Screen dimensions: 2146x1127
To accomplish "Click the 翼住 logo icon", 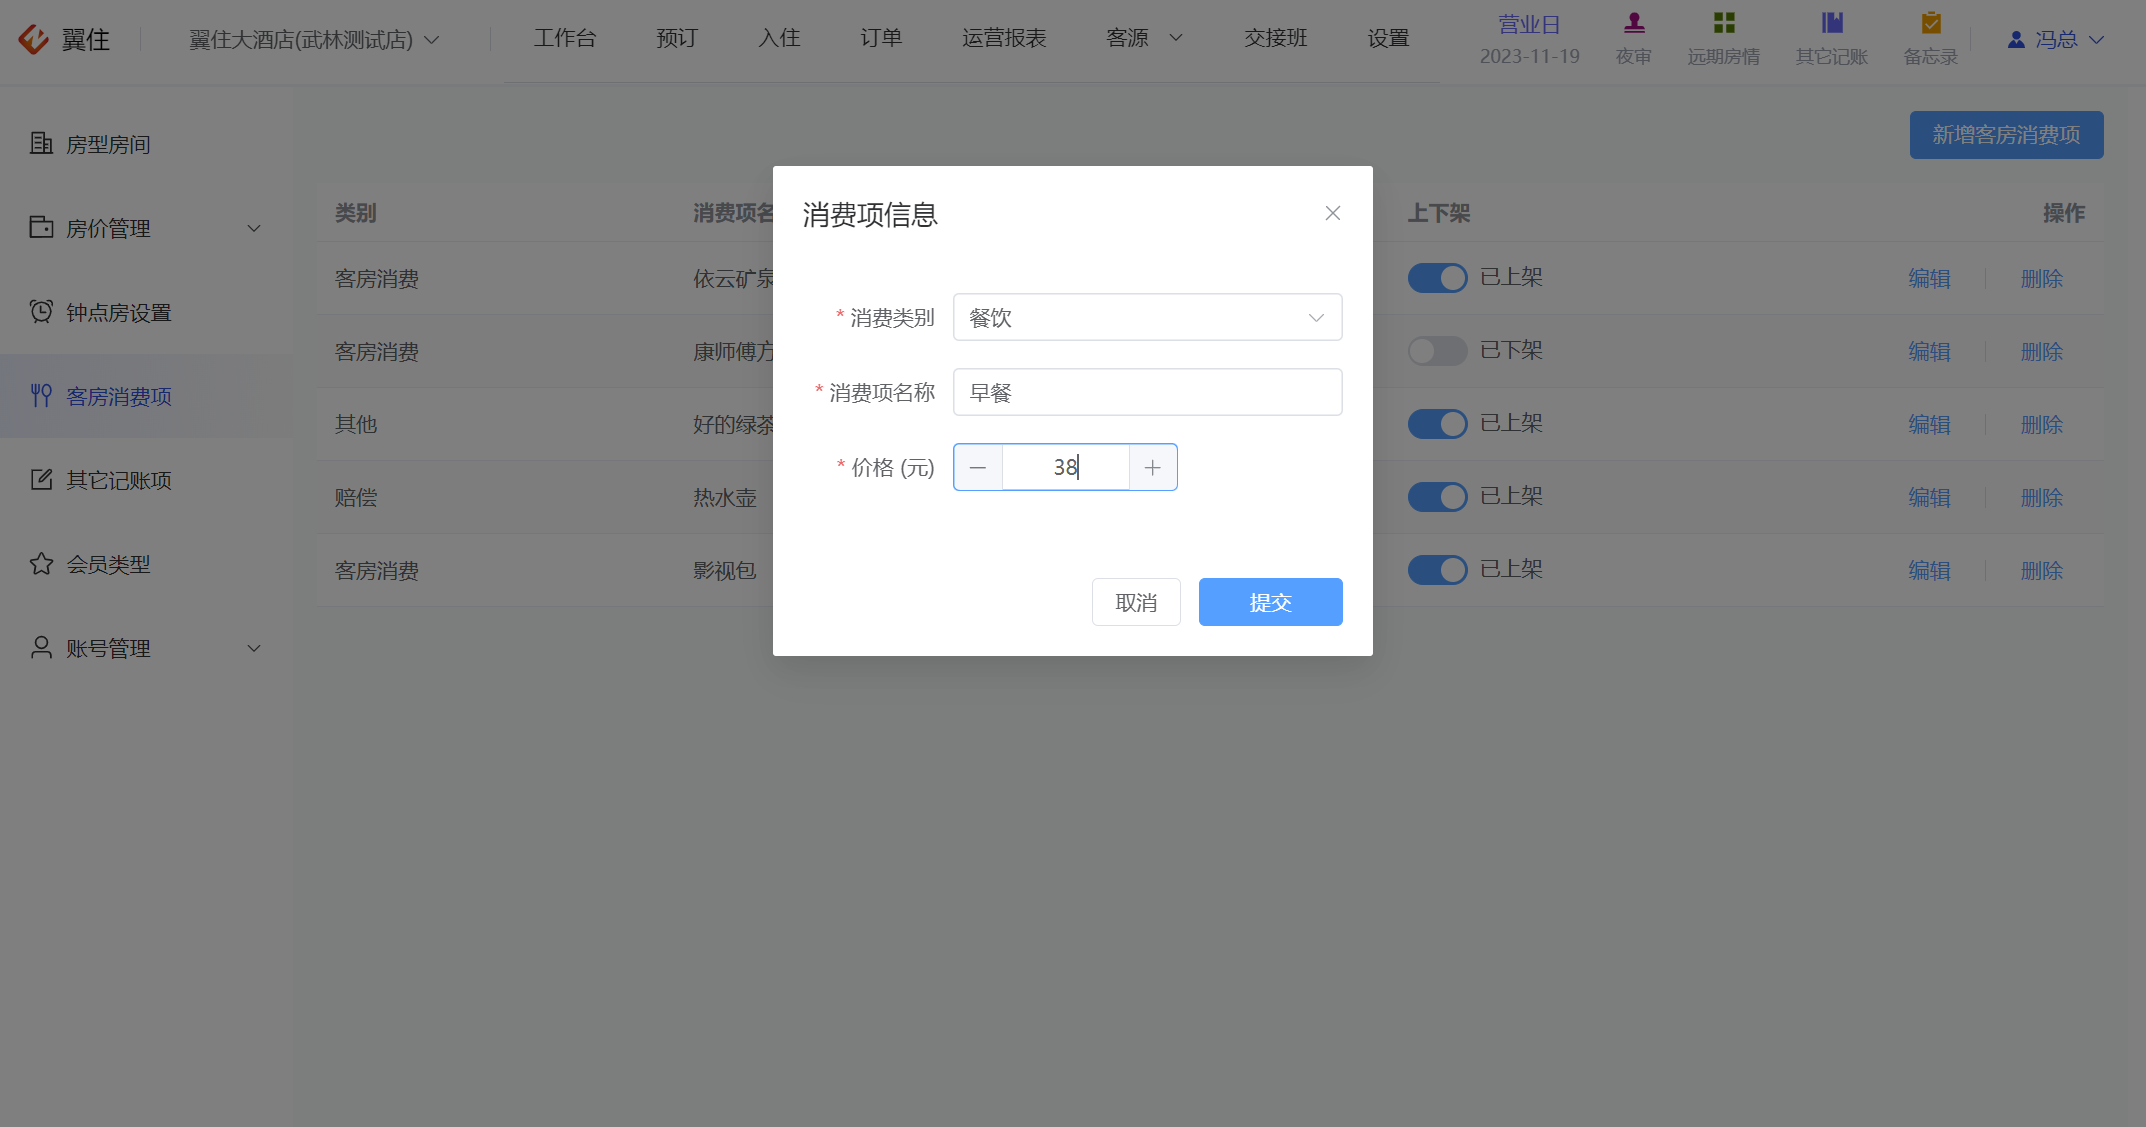I will click(x=33, y=39).
